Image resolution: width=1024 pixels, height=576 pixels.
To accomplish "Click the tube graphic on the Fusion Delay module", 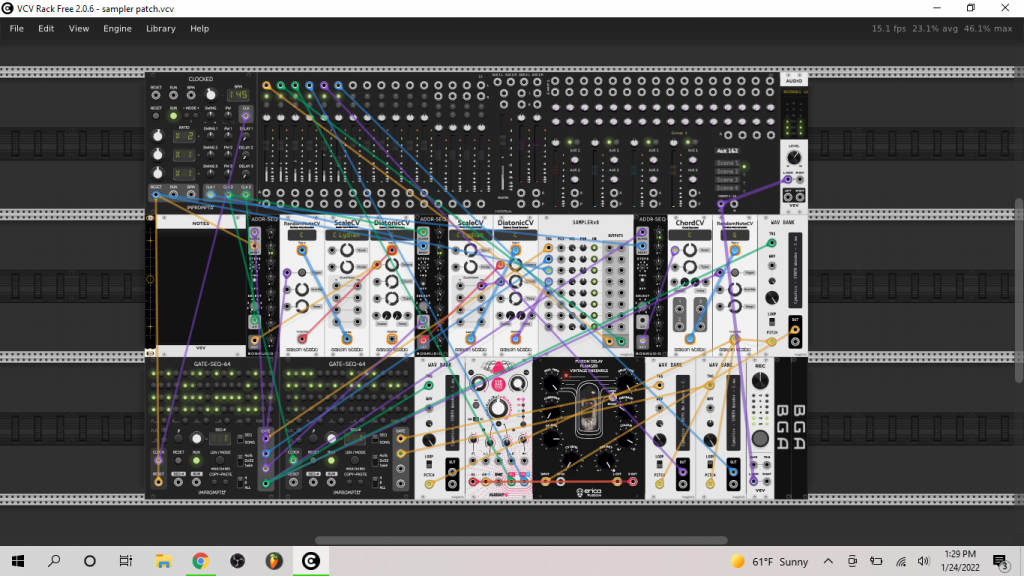I will pyautogui.click(x=589, y=411).
